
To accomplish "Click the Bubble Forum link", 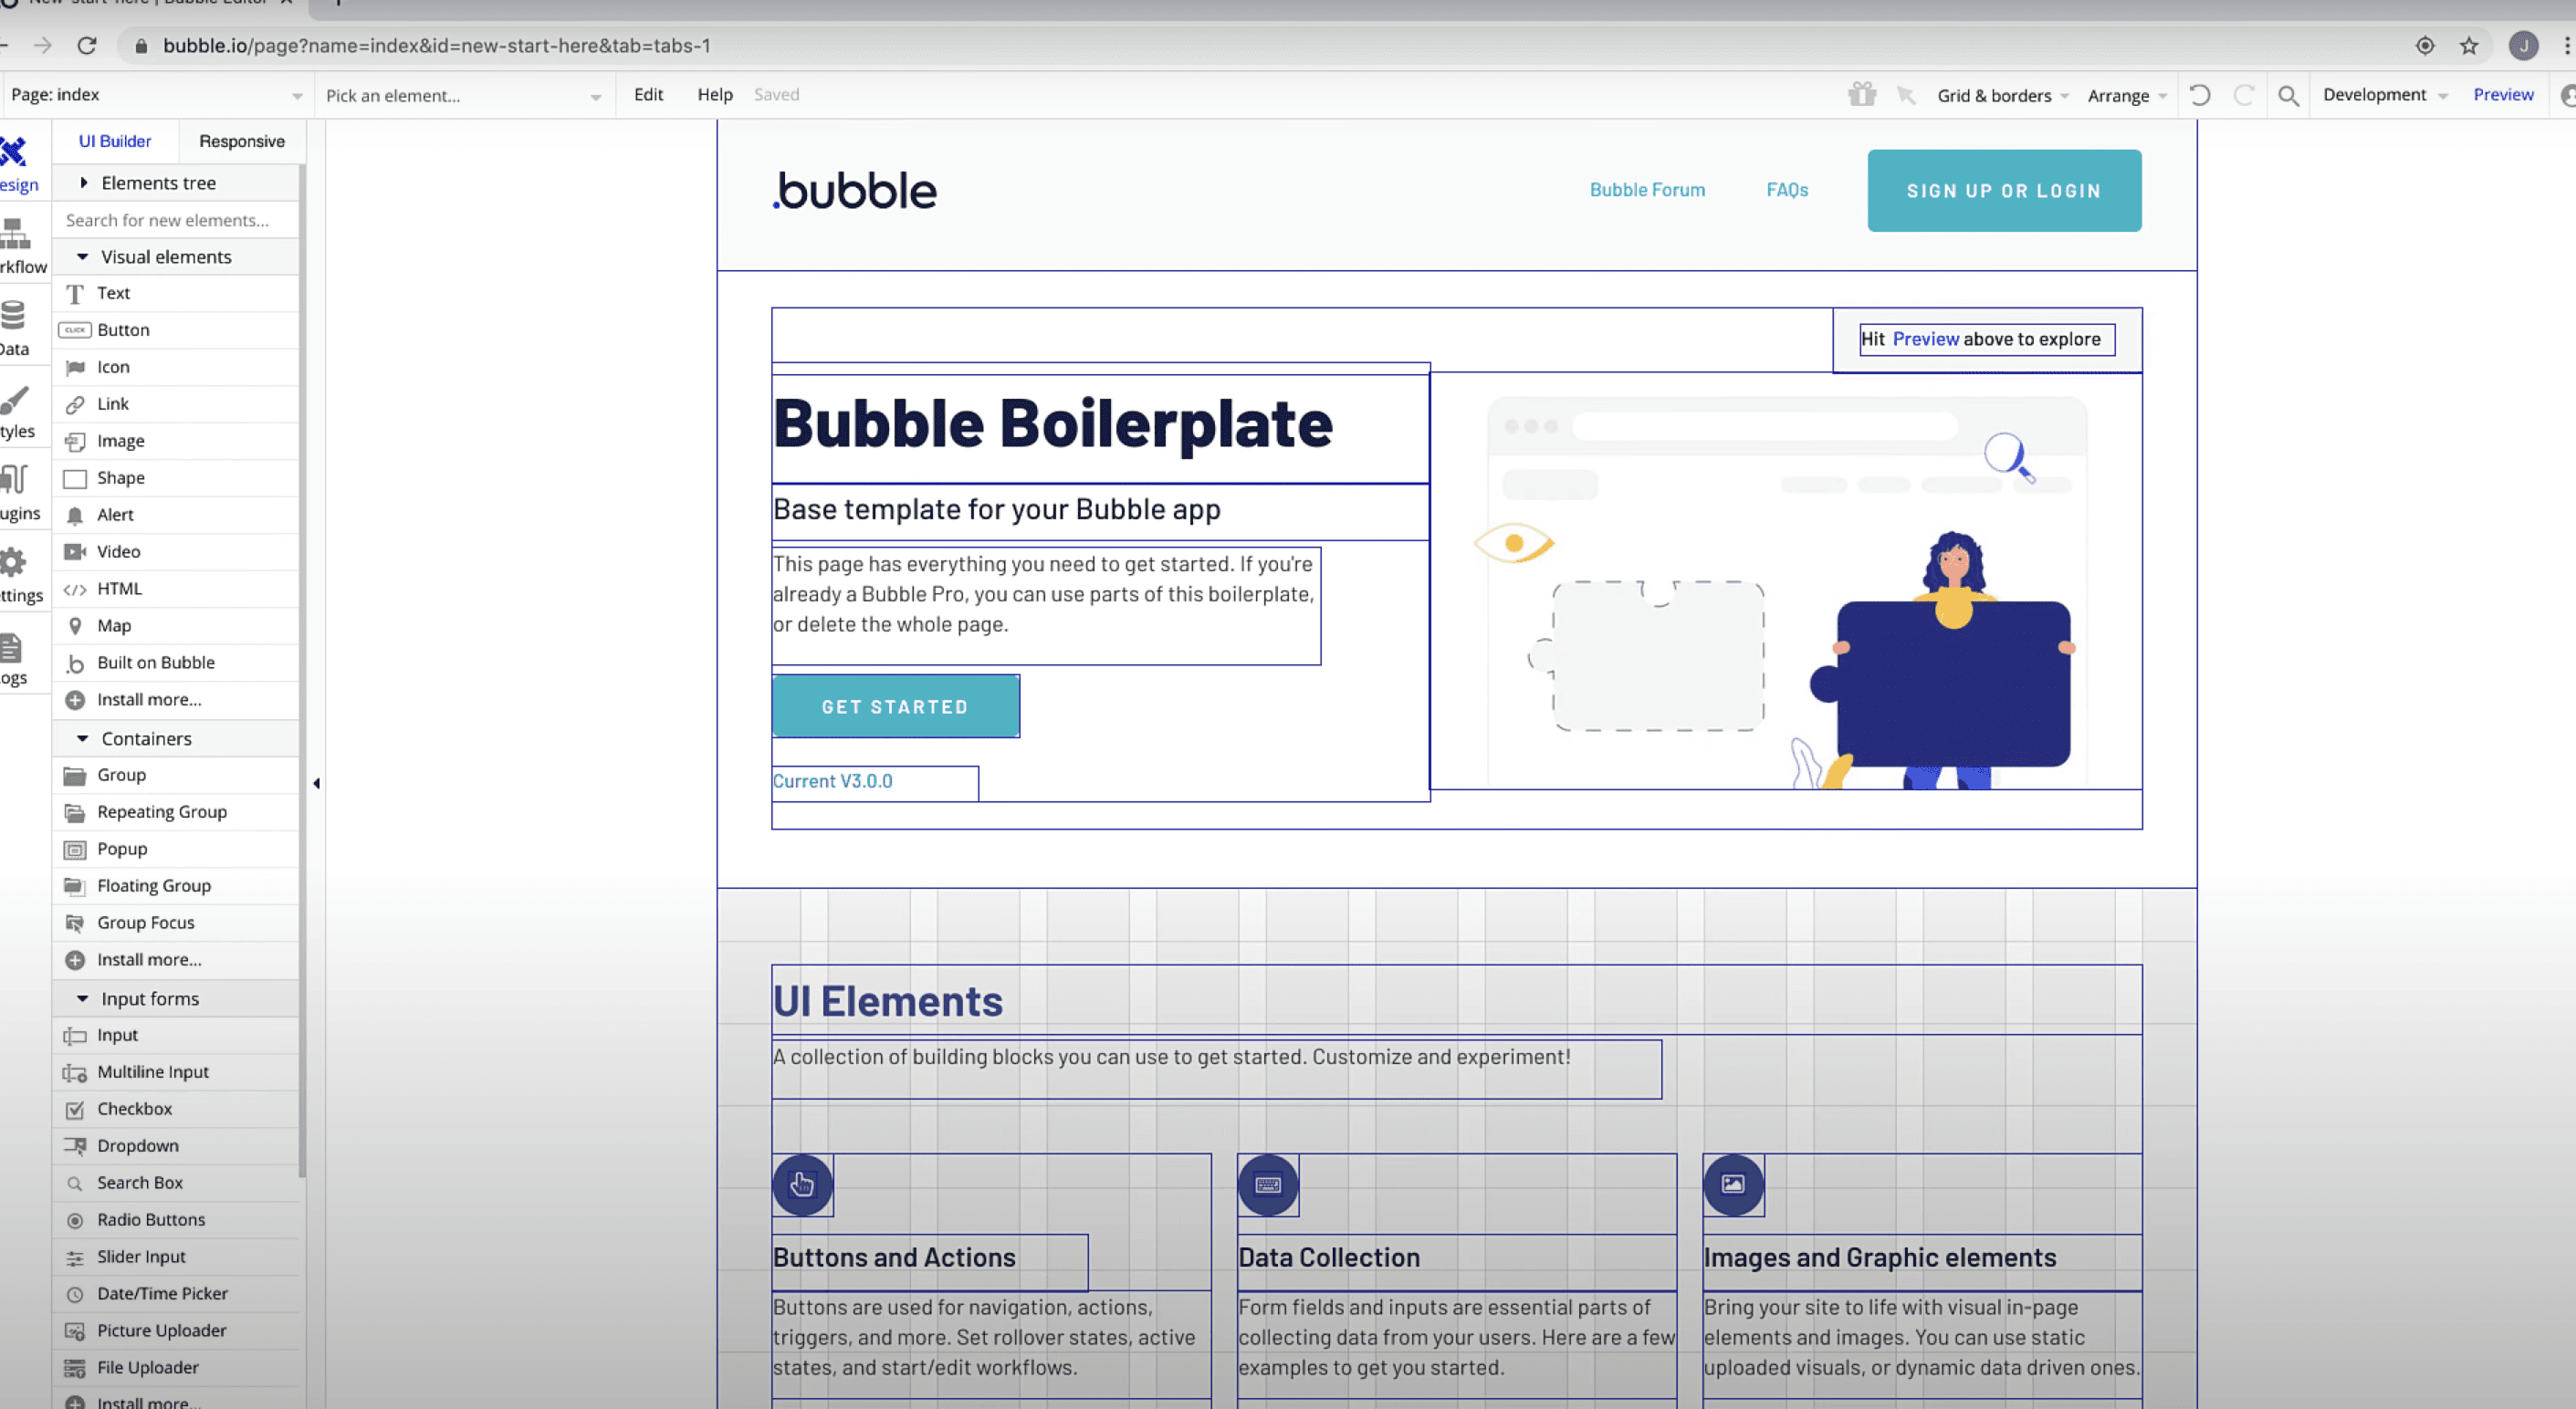I will [1647, 190].
